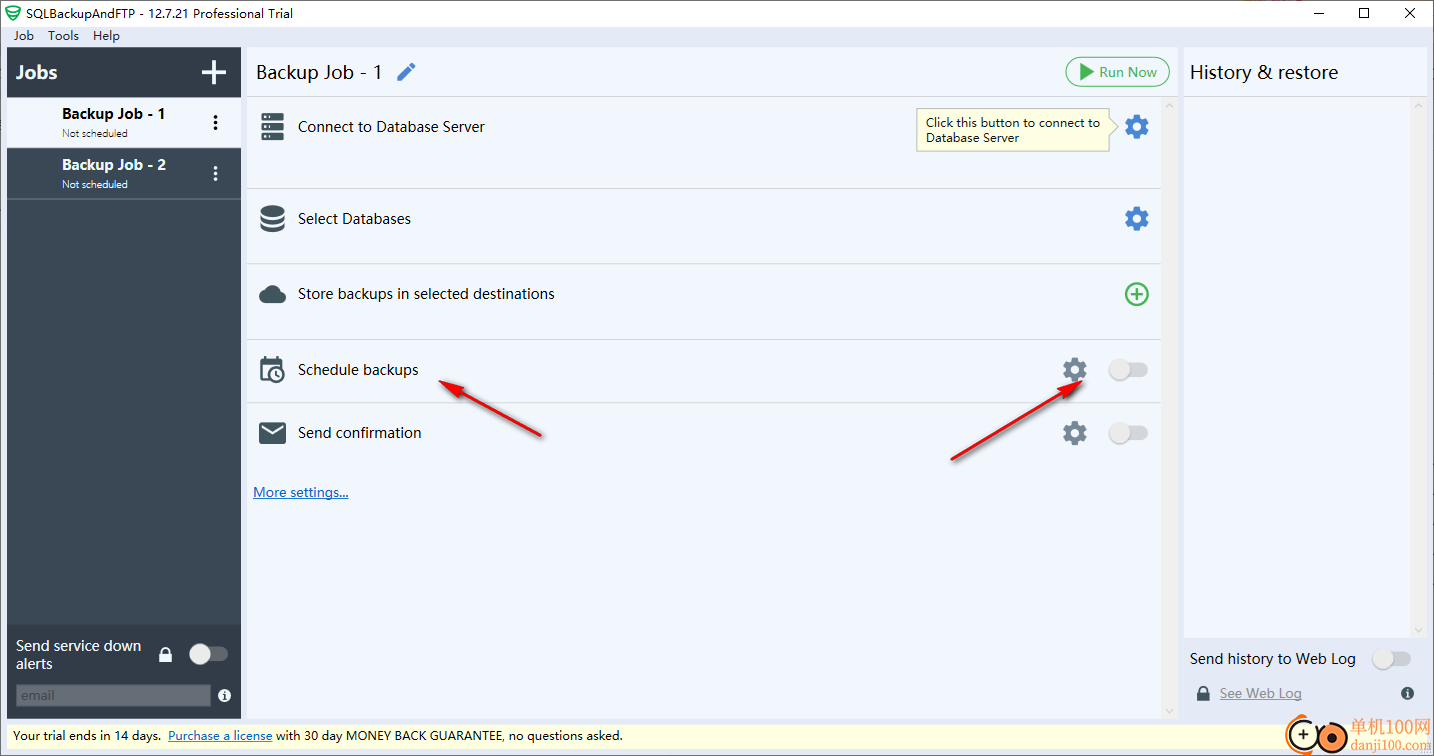The width and height of the screenshot is (1434, 756).
Task: Maximize the SQLBackupAndFTP window
Action: 1364,13
